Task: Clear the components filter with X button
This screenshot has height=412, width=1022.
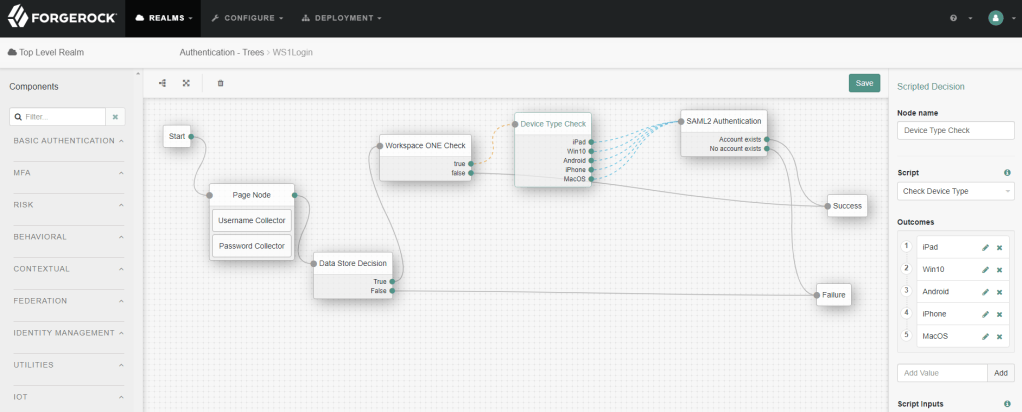Action: [115, 117]
